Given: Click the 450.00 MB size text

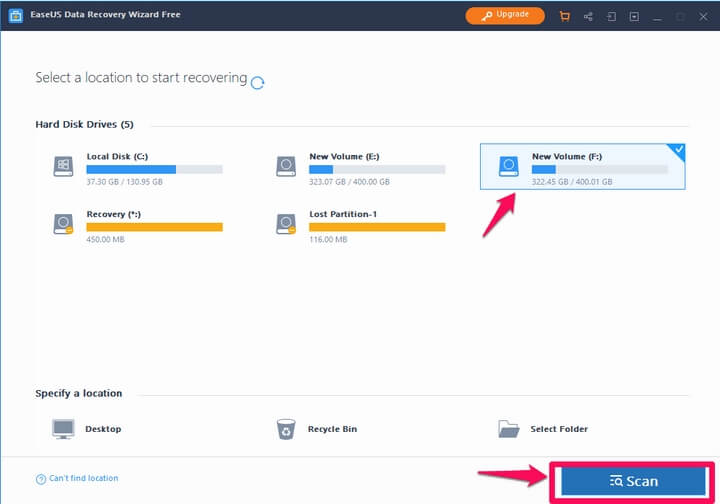Looking at the screenshot, I should coord(105,240).
